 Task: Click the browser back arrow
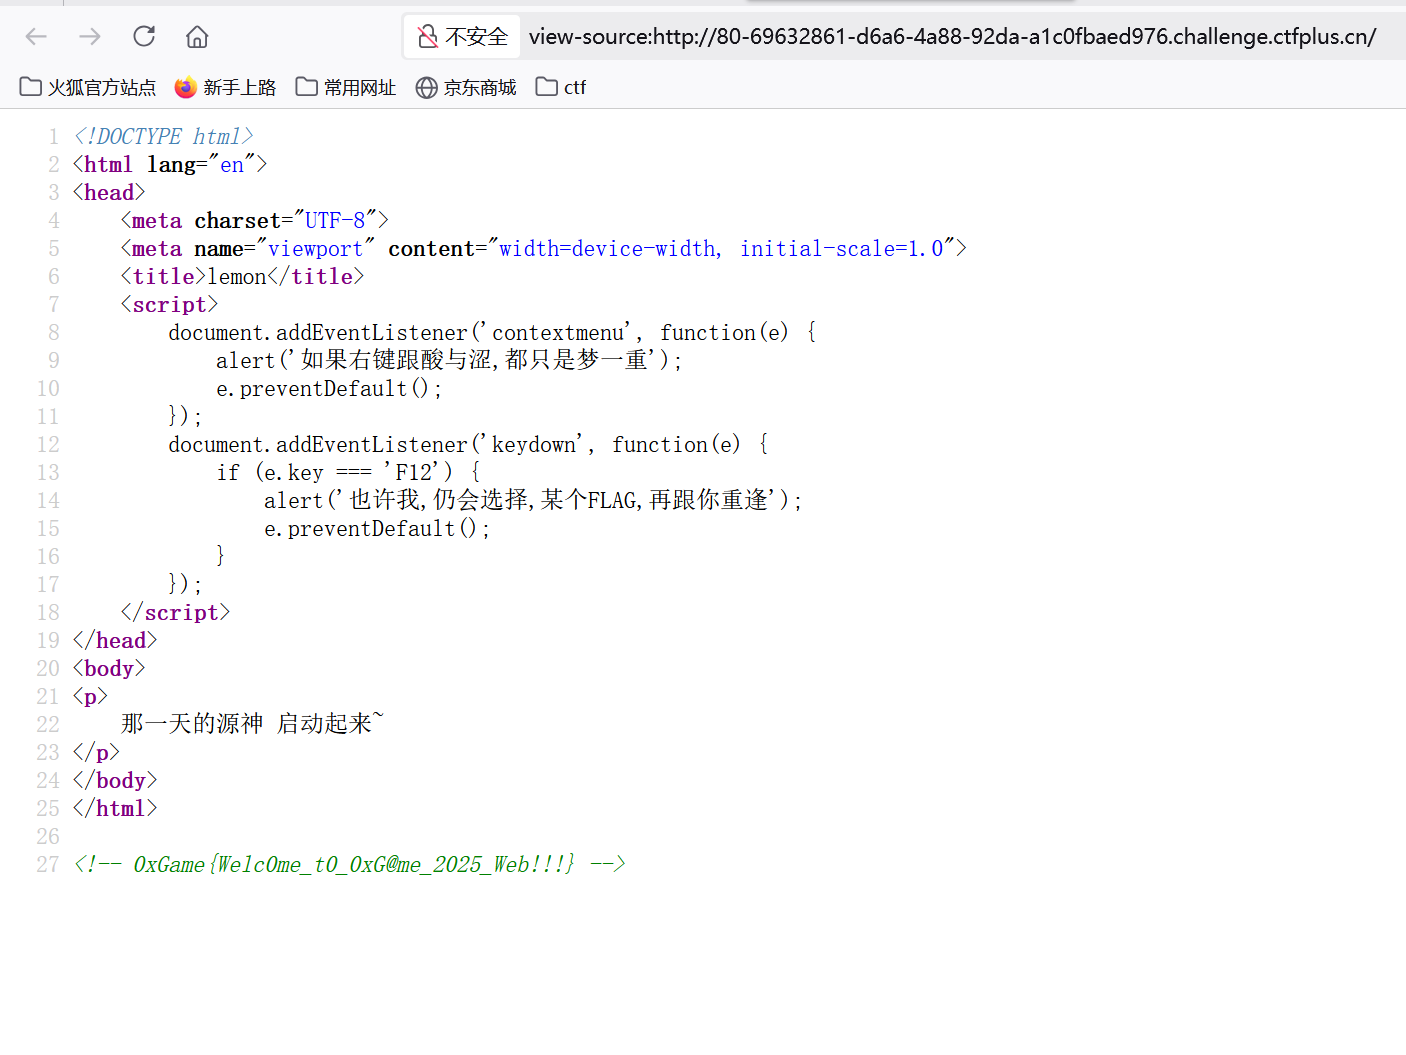point(36,37)
